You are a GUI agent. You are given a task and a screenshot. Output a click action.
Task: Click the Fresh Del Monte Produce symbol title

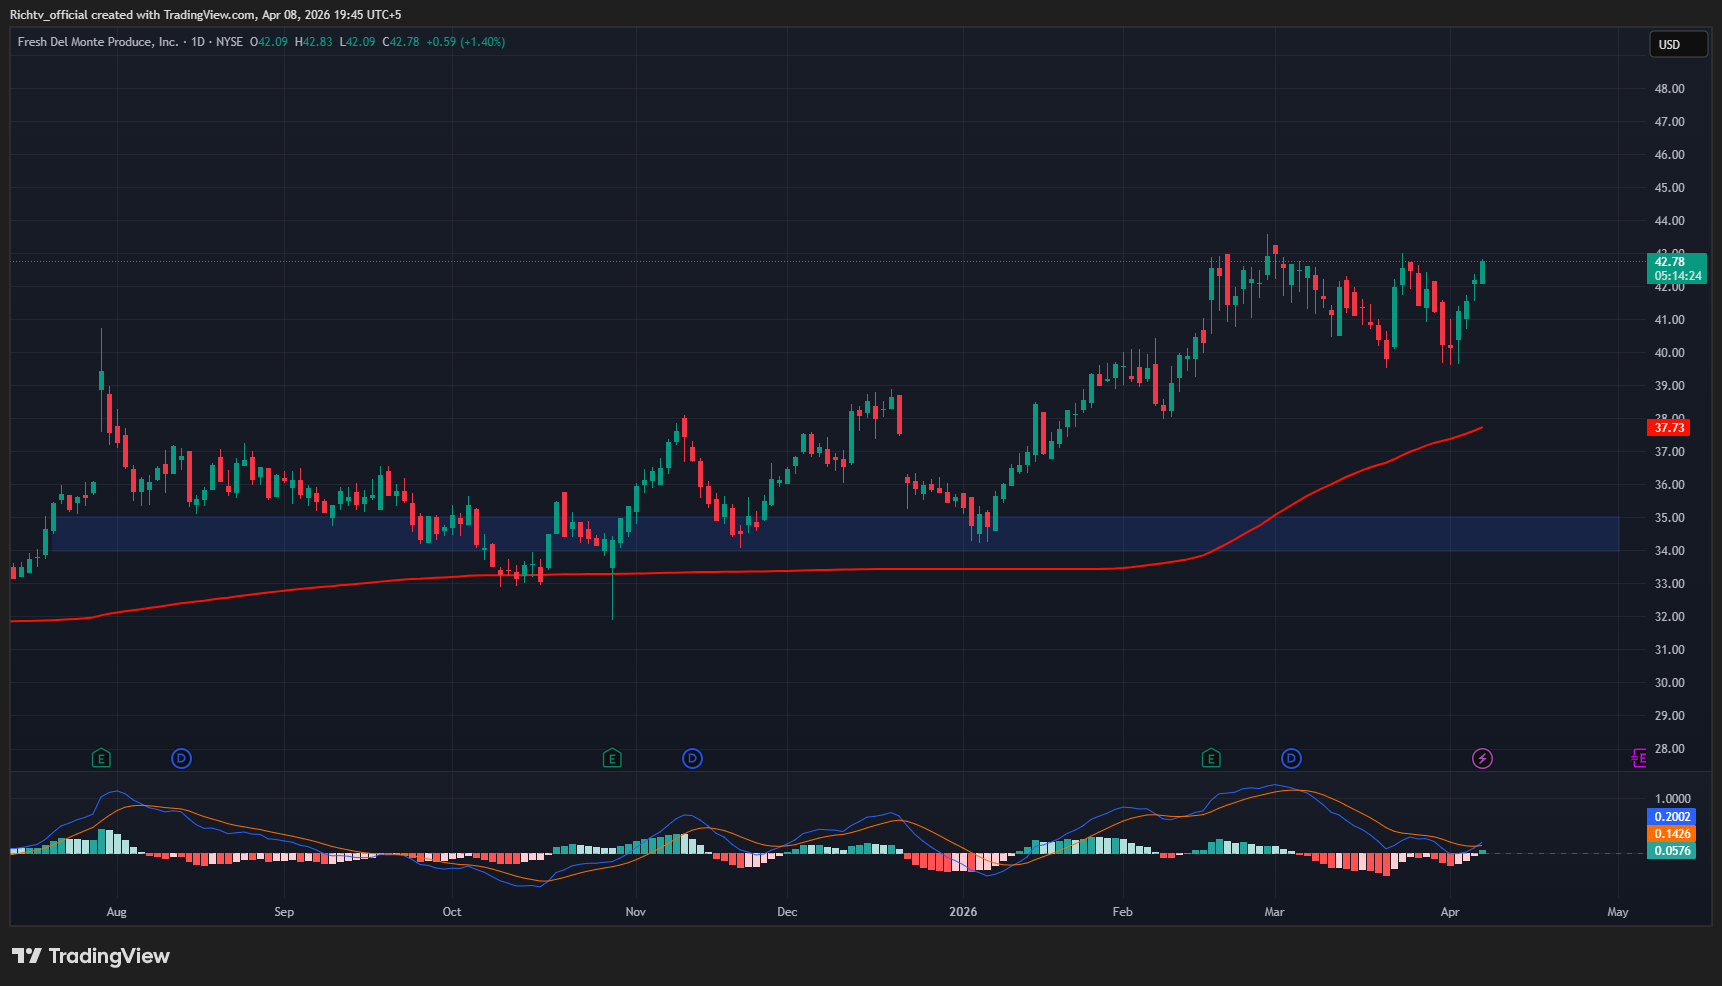pos(98,42)
